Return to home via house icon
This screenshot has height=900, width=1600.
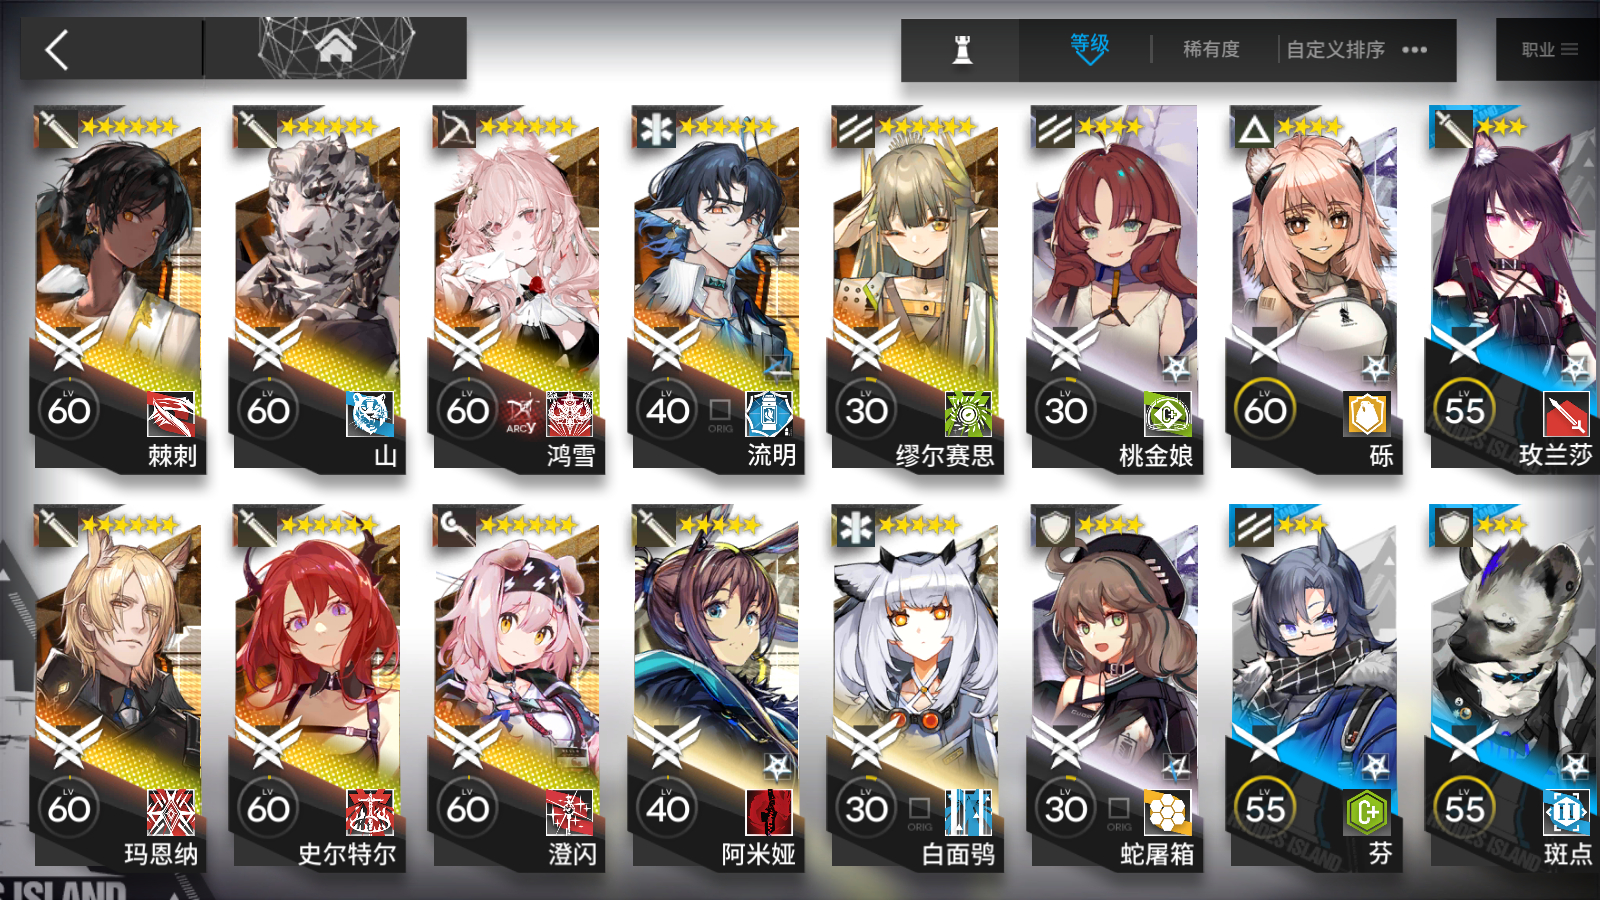336,46
